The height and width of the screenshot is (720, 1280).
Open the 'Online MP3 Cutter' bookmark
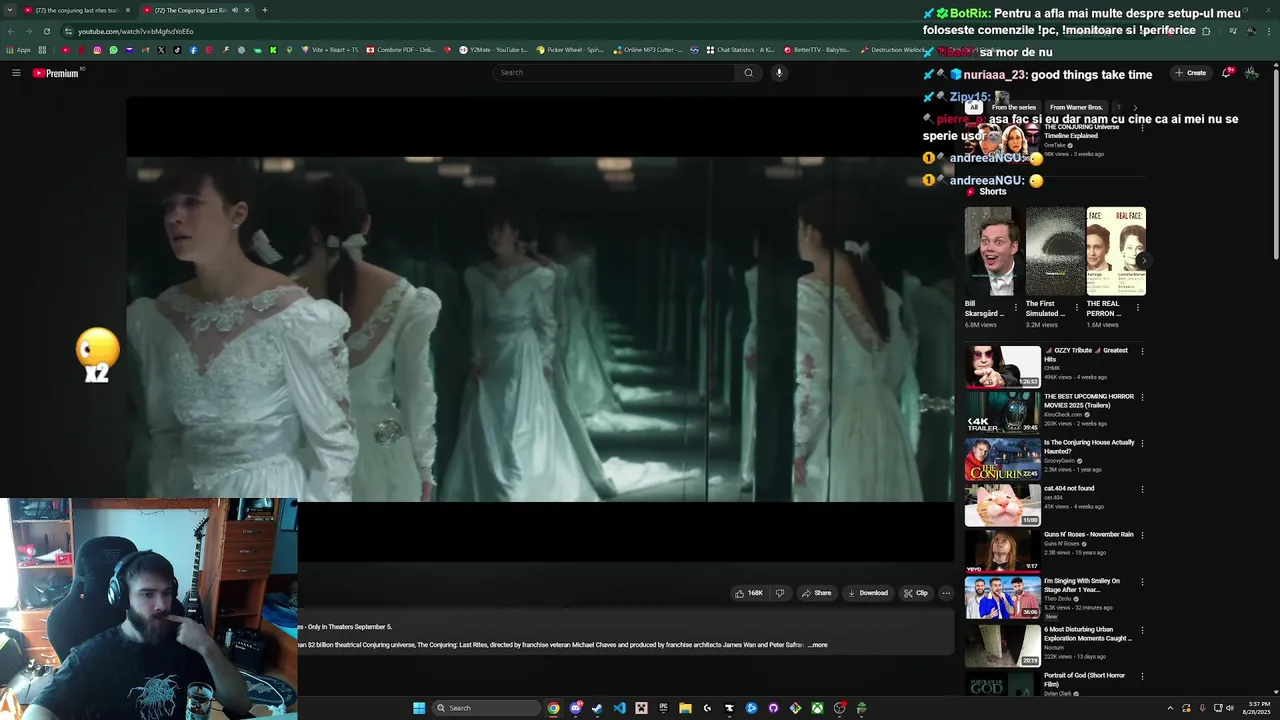click(648, 50)
